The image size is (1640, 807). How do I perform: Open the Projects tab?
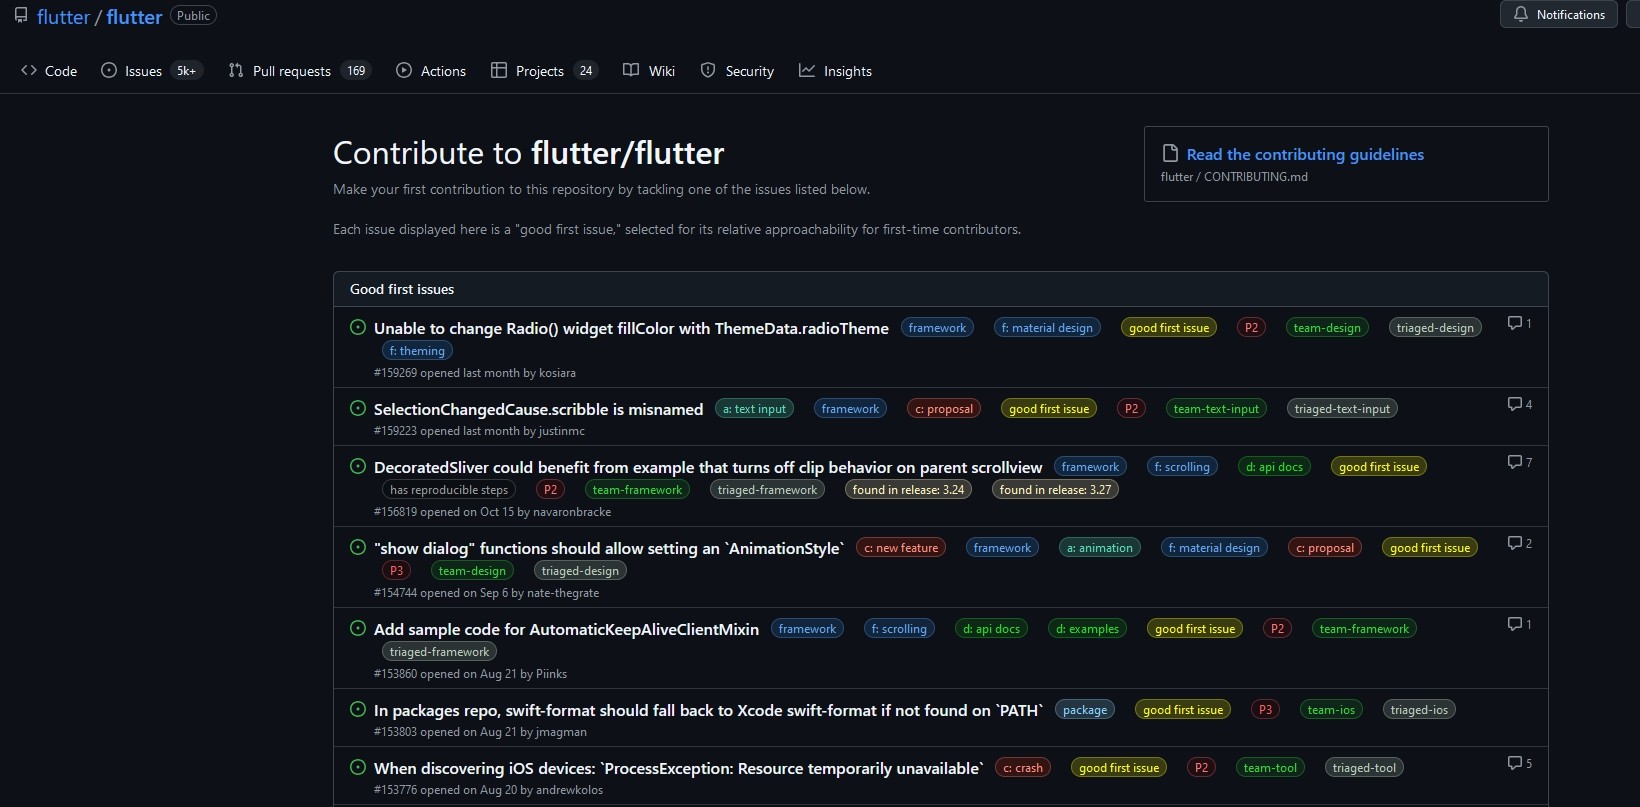coord(544,71)
